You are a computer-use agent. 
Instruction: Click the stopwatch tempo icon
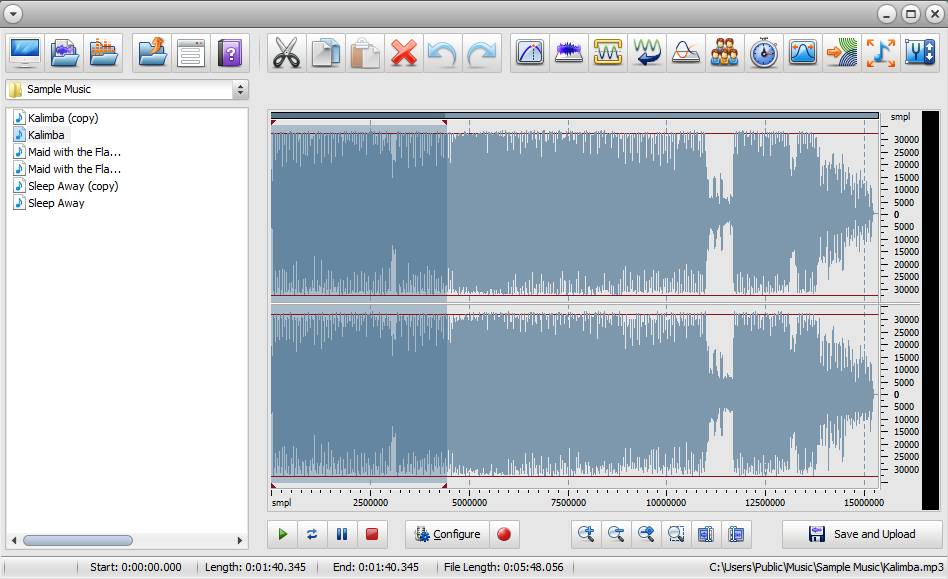coord(764,53)
